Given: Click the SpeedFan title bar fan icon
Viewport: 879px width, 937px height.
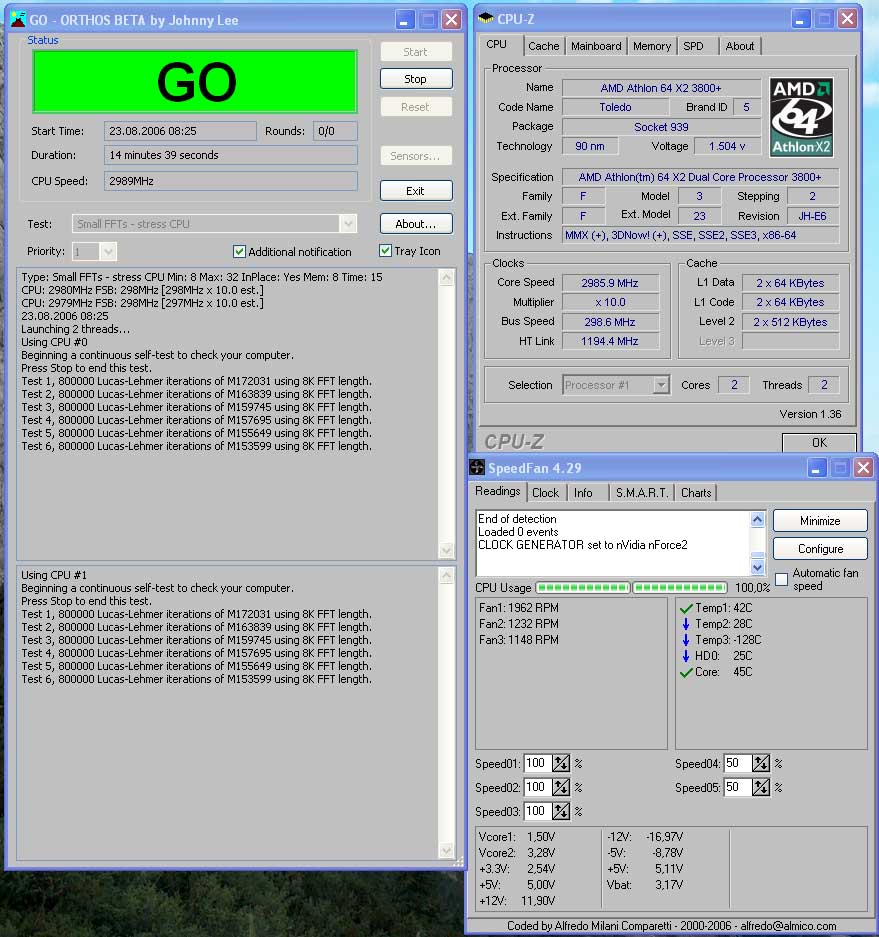Looking at the screenshot, I should (x=477, y=467).
